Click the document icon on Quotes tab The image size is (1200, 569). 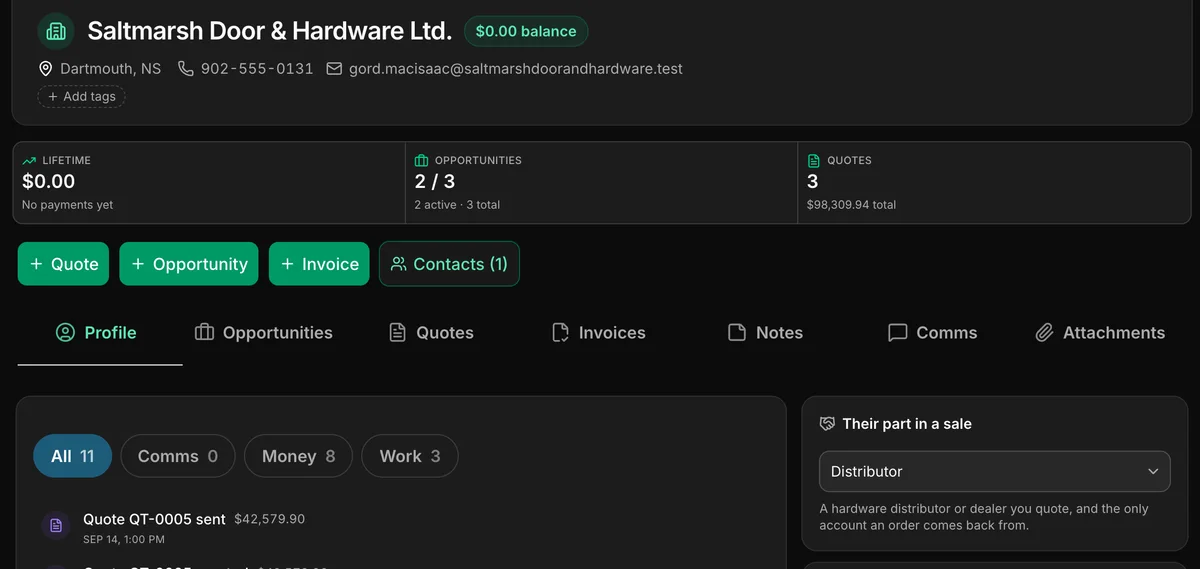tap(398, 333)
